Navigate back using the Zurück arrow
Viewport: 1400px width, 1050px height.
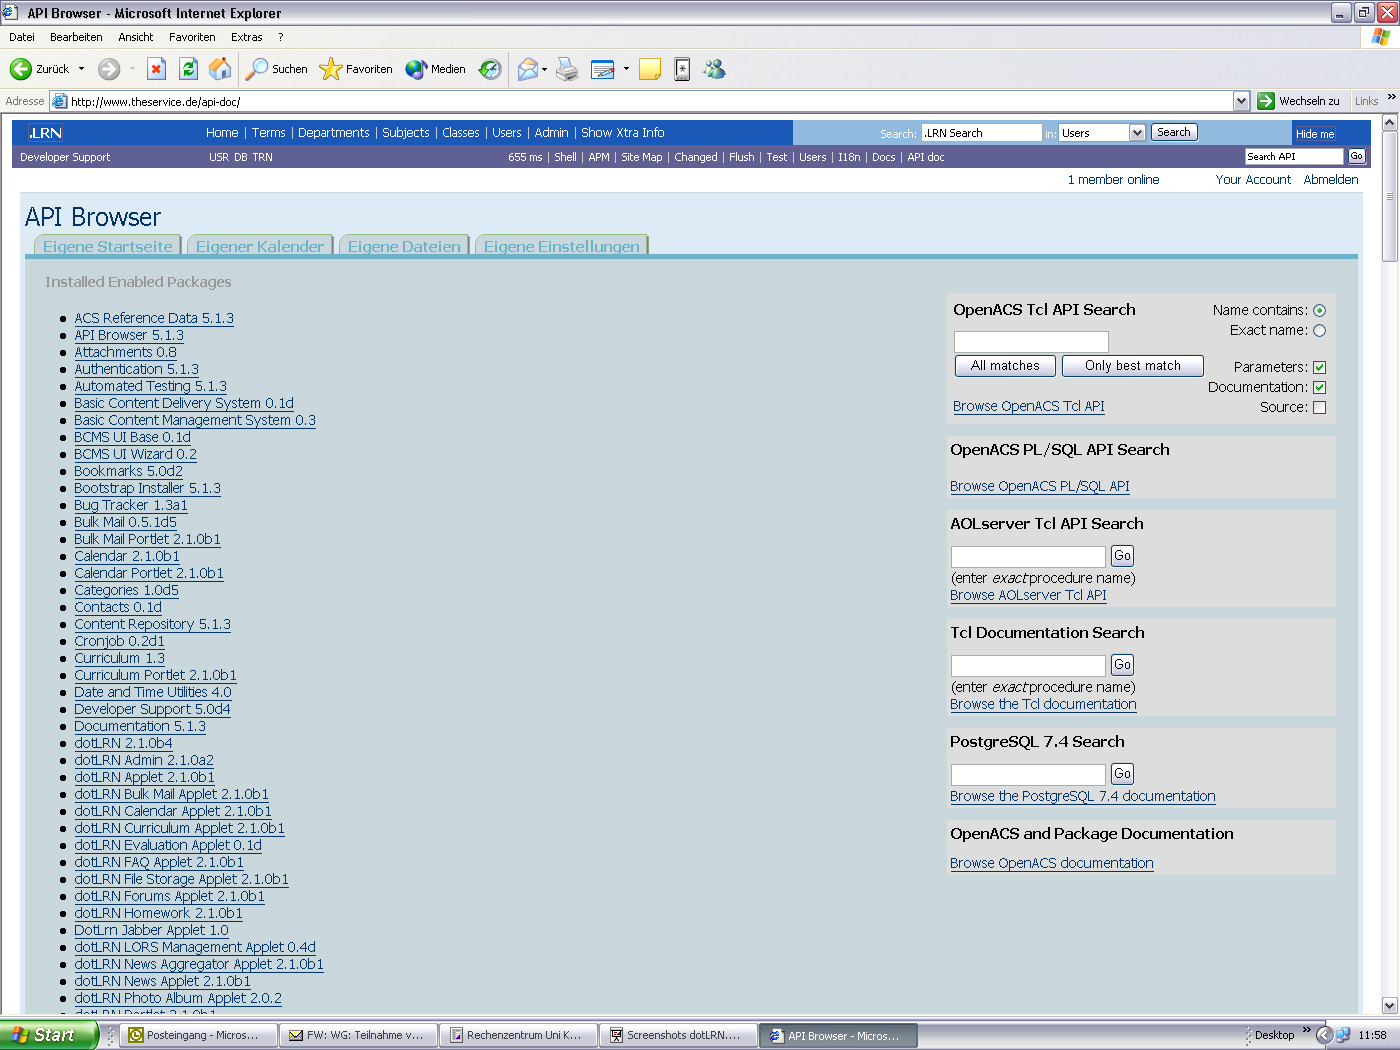click(x=22, y=68)
